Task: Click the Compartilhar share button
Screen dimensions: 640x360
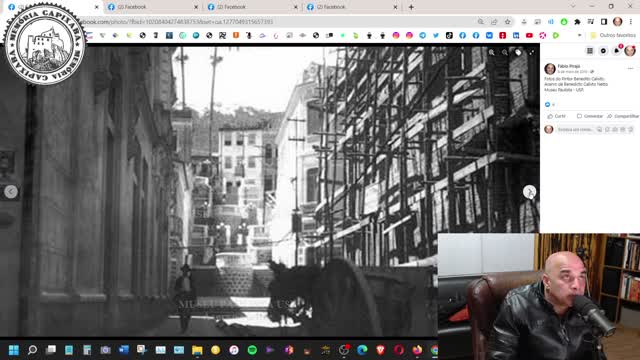Action: pyautogui.click(x=622, y=116)
